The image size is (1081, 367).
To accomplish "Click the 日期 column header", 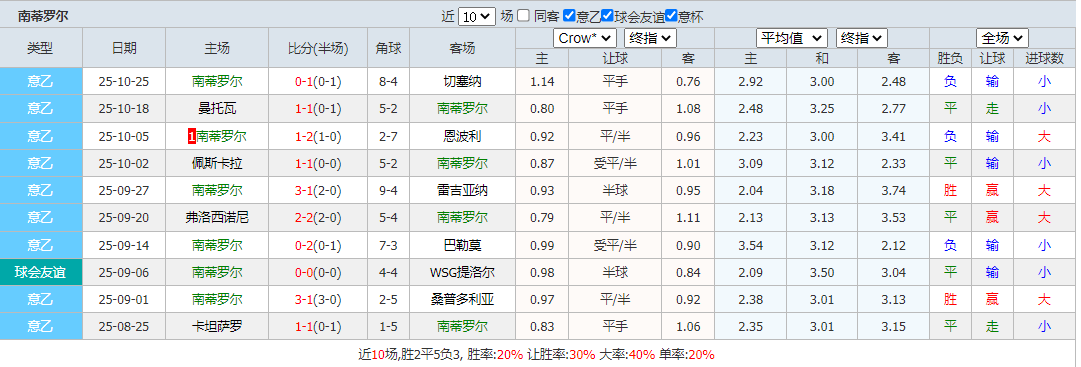I will coord(124,48).
